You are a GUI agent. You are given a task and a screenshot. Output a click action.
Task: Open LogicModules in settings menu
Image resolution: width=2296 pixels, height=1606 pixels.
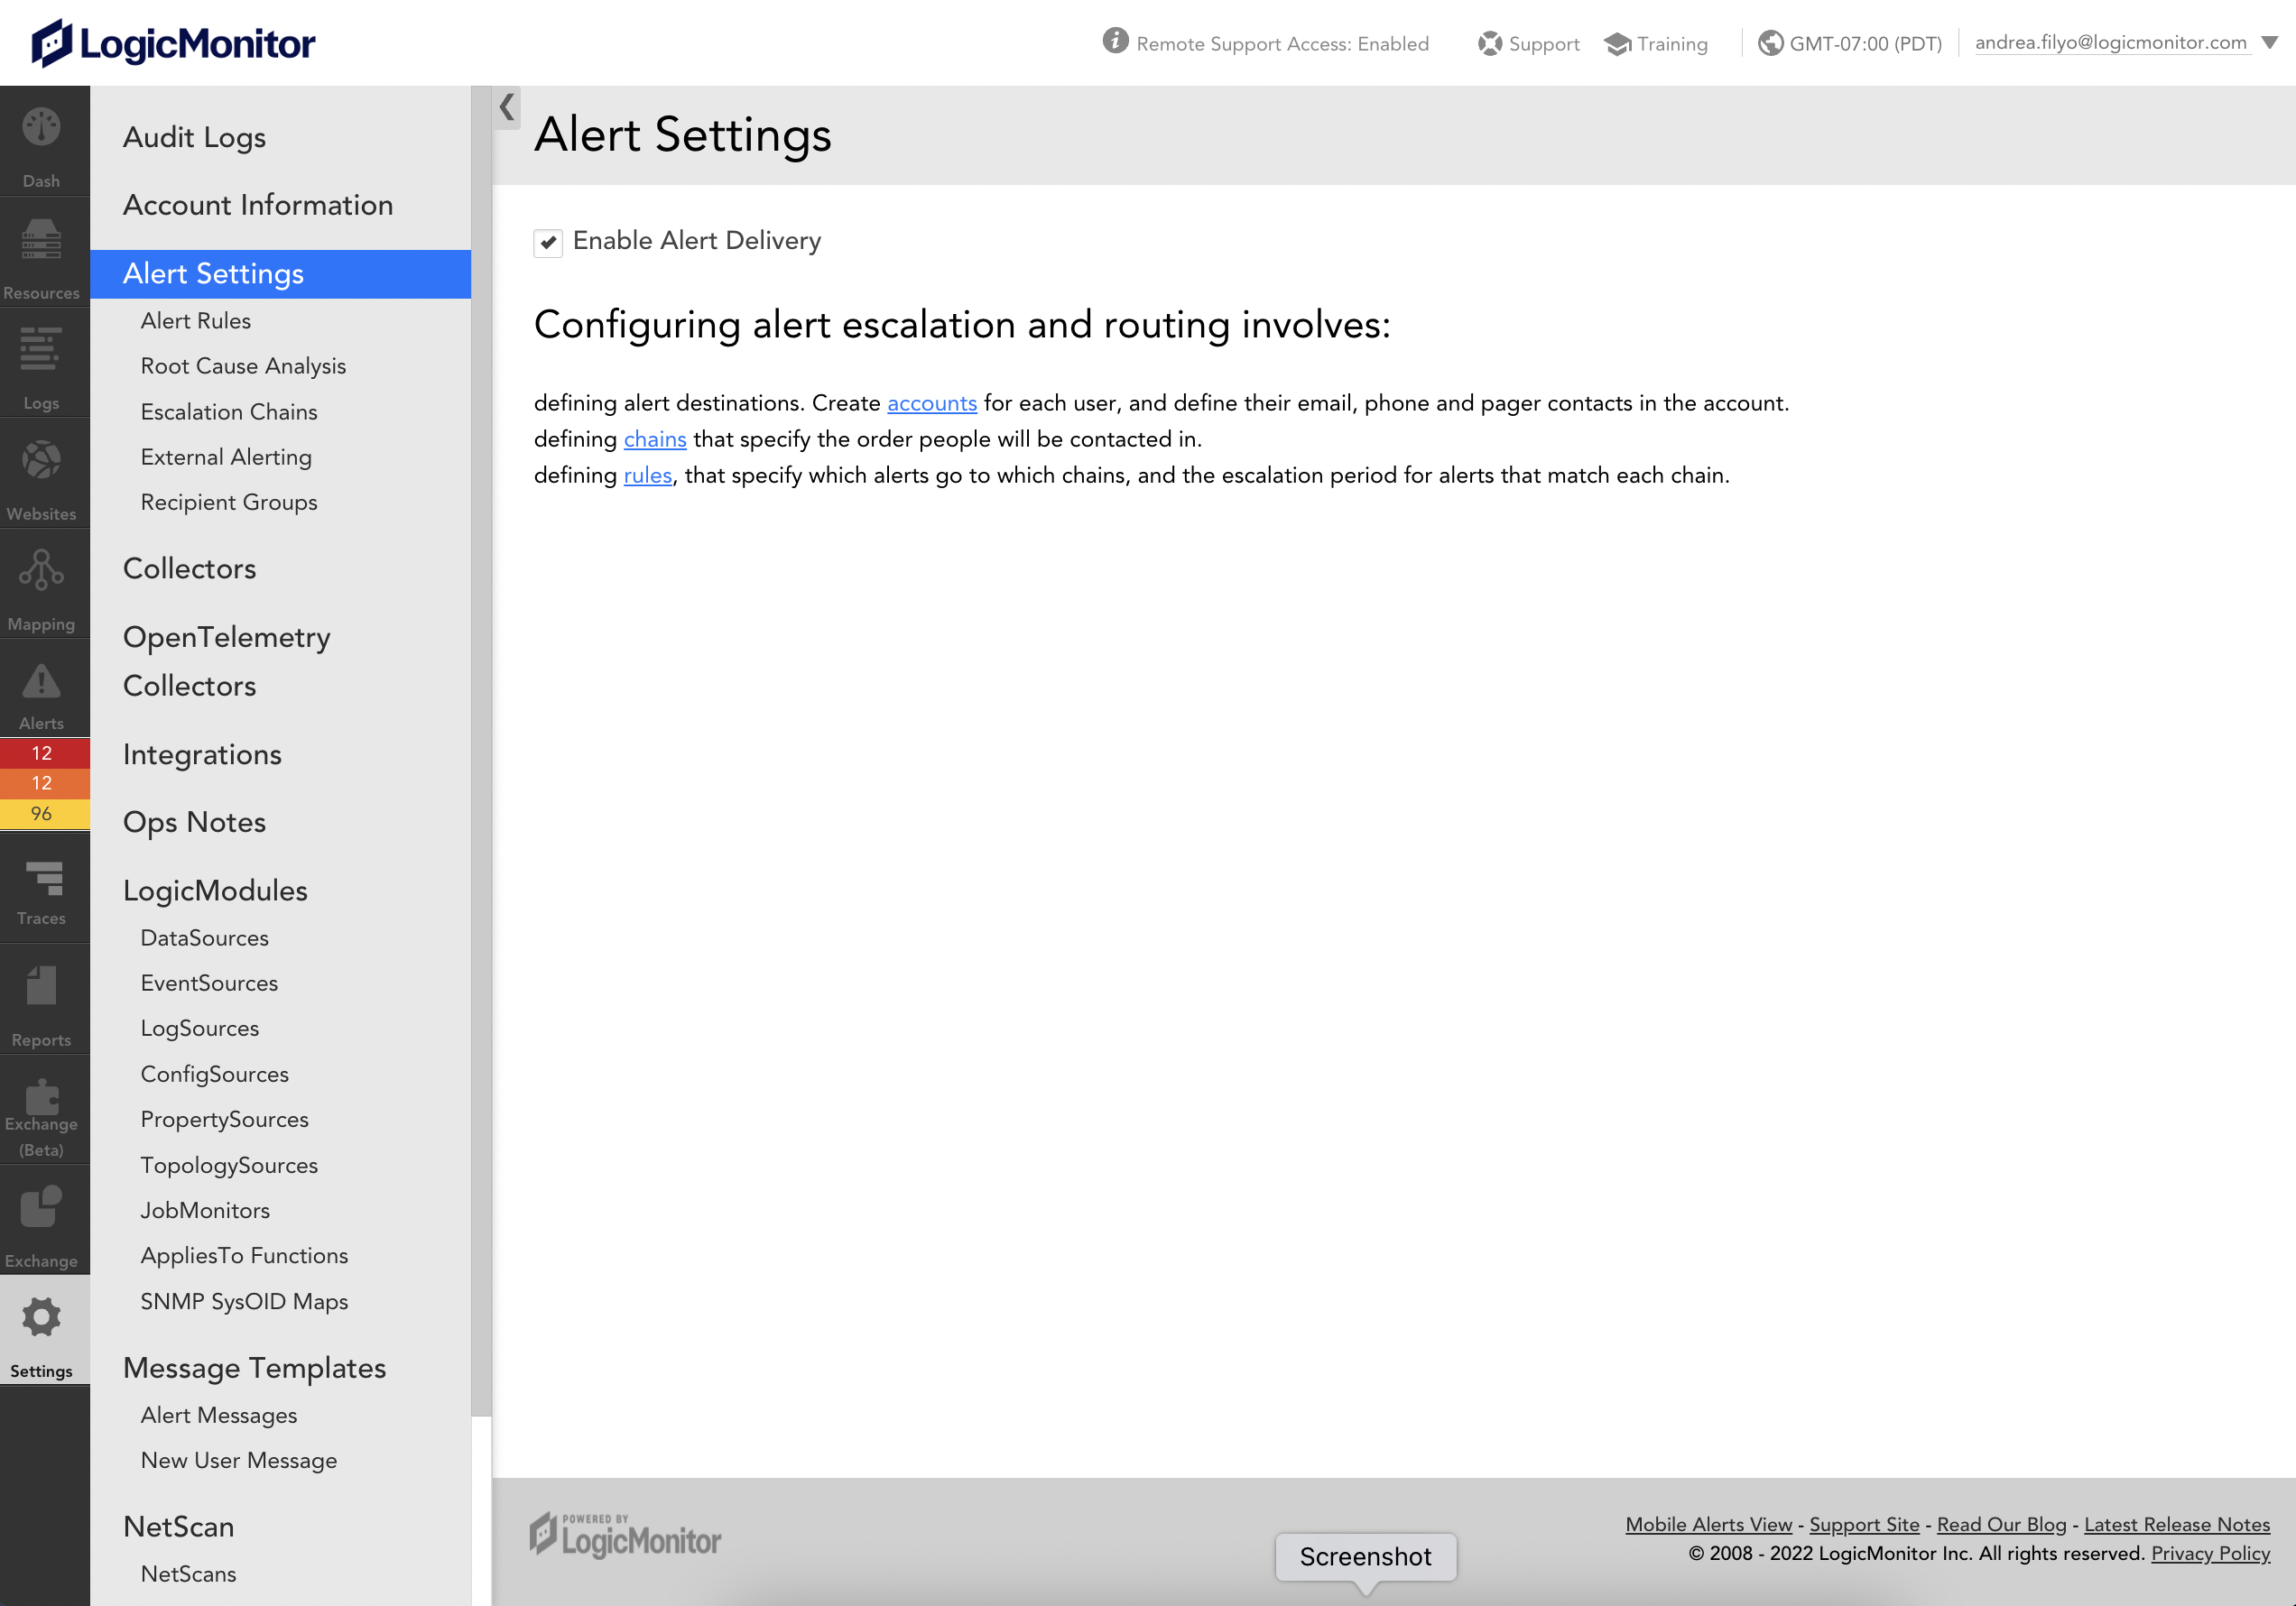(216, 891)
